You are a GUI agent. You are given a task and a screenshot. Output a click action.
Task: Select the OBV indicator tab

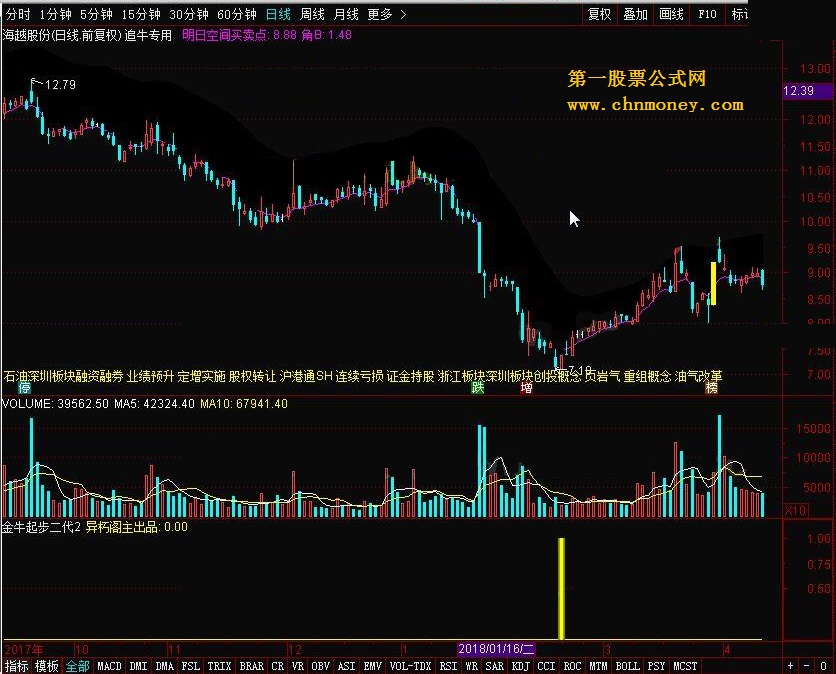coord(320,666)
